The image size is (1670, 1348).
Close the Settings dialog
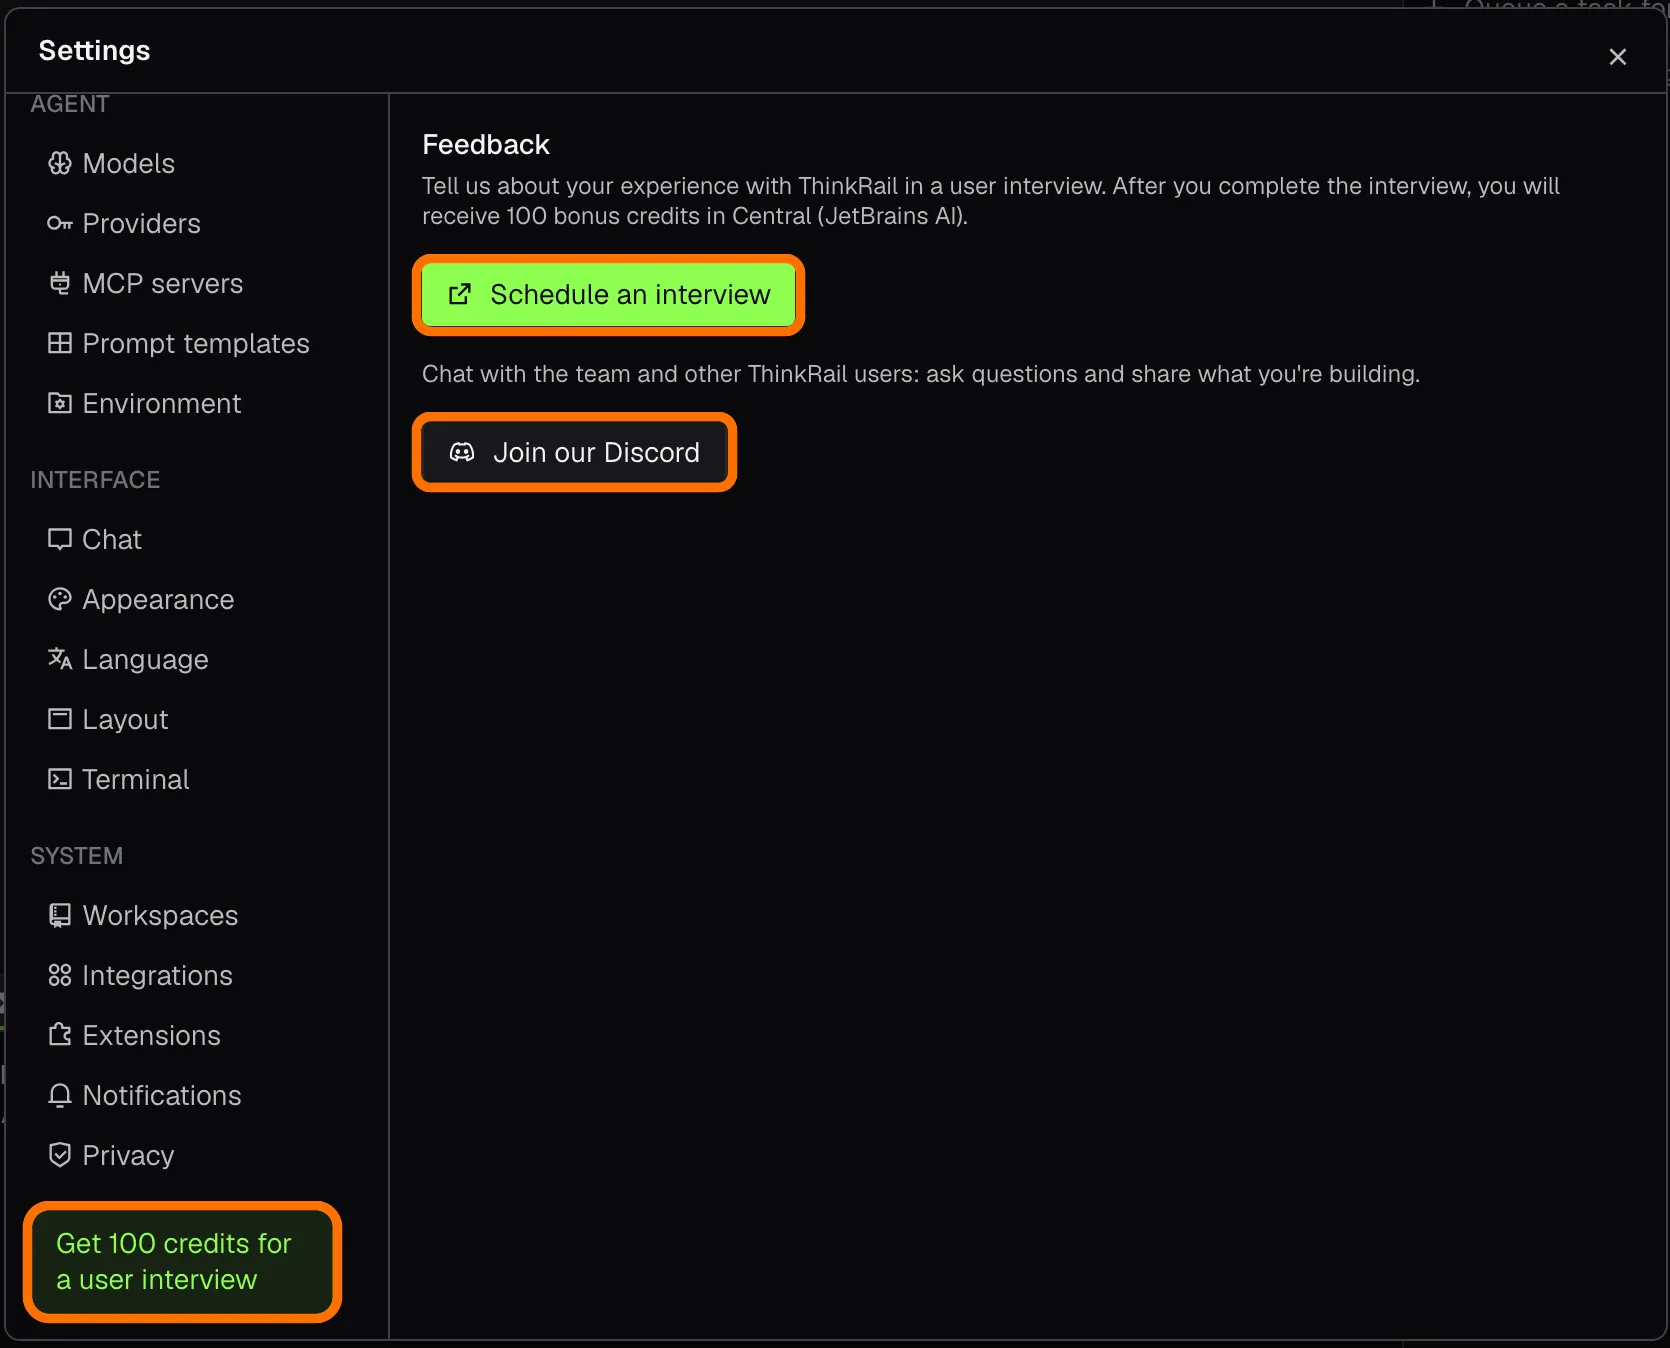(x=1617, y=57)
